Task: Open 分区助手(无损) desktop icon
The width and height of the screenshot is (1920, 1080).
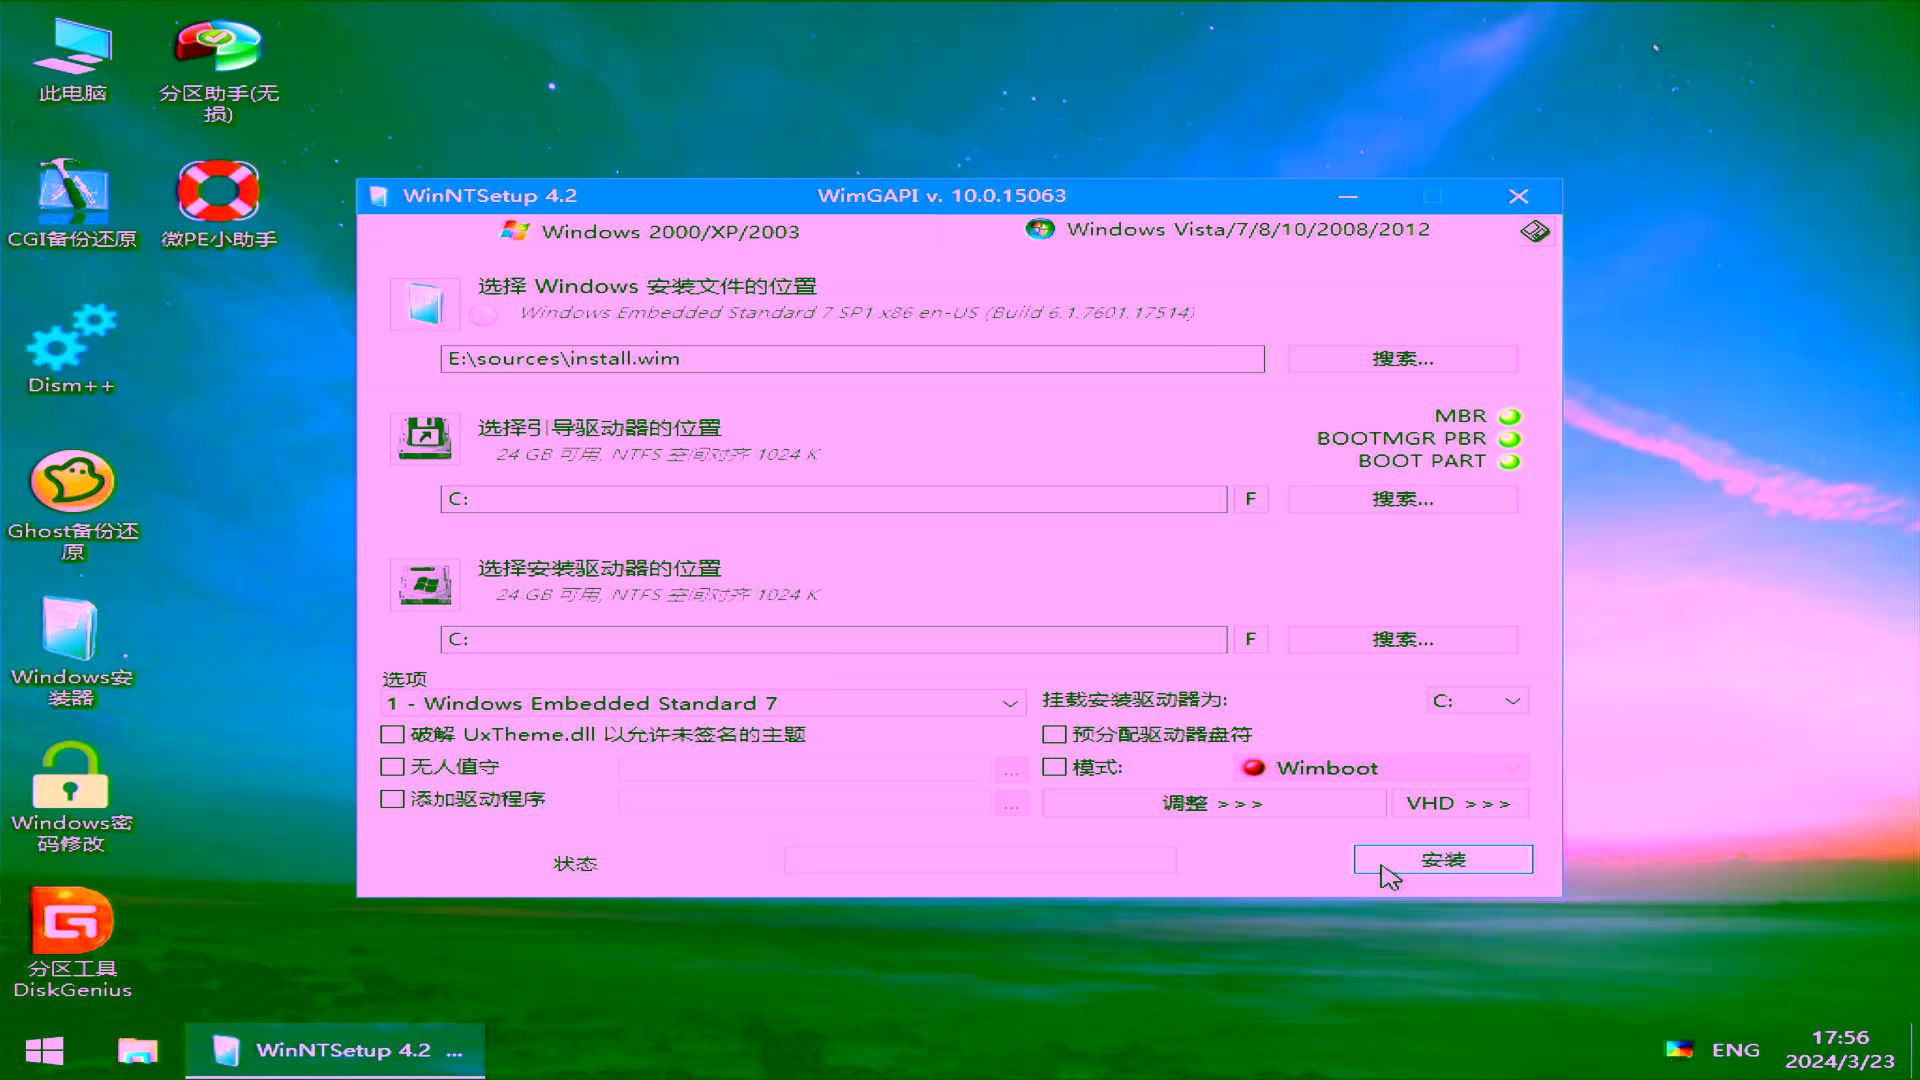Action: (x=218, y=70)
